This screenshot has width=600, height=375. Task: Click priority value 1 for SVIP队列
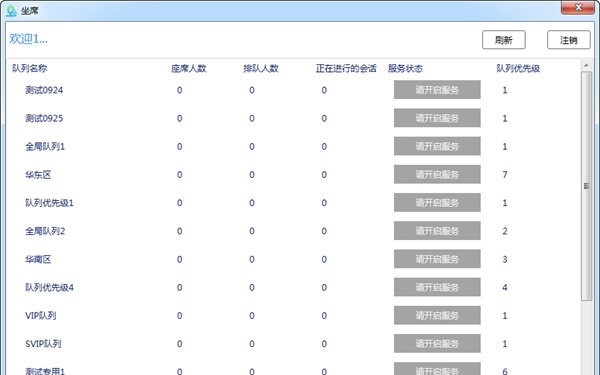505,344
